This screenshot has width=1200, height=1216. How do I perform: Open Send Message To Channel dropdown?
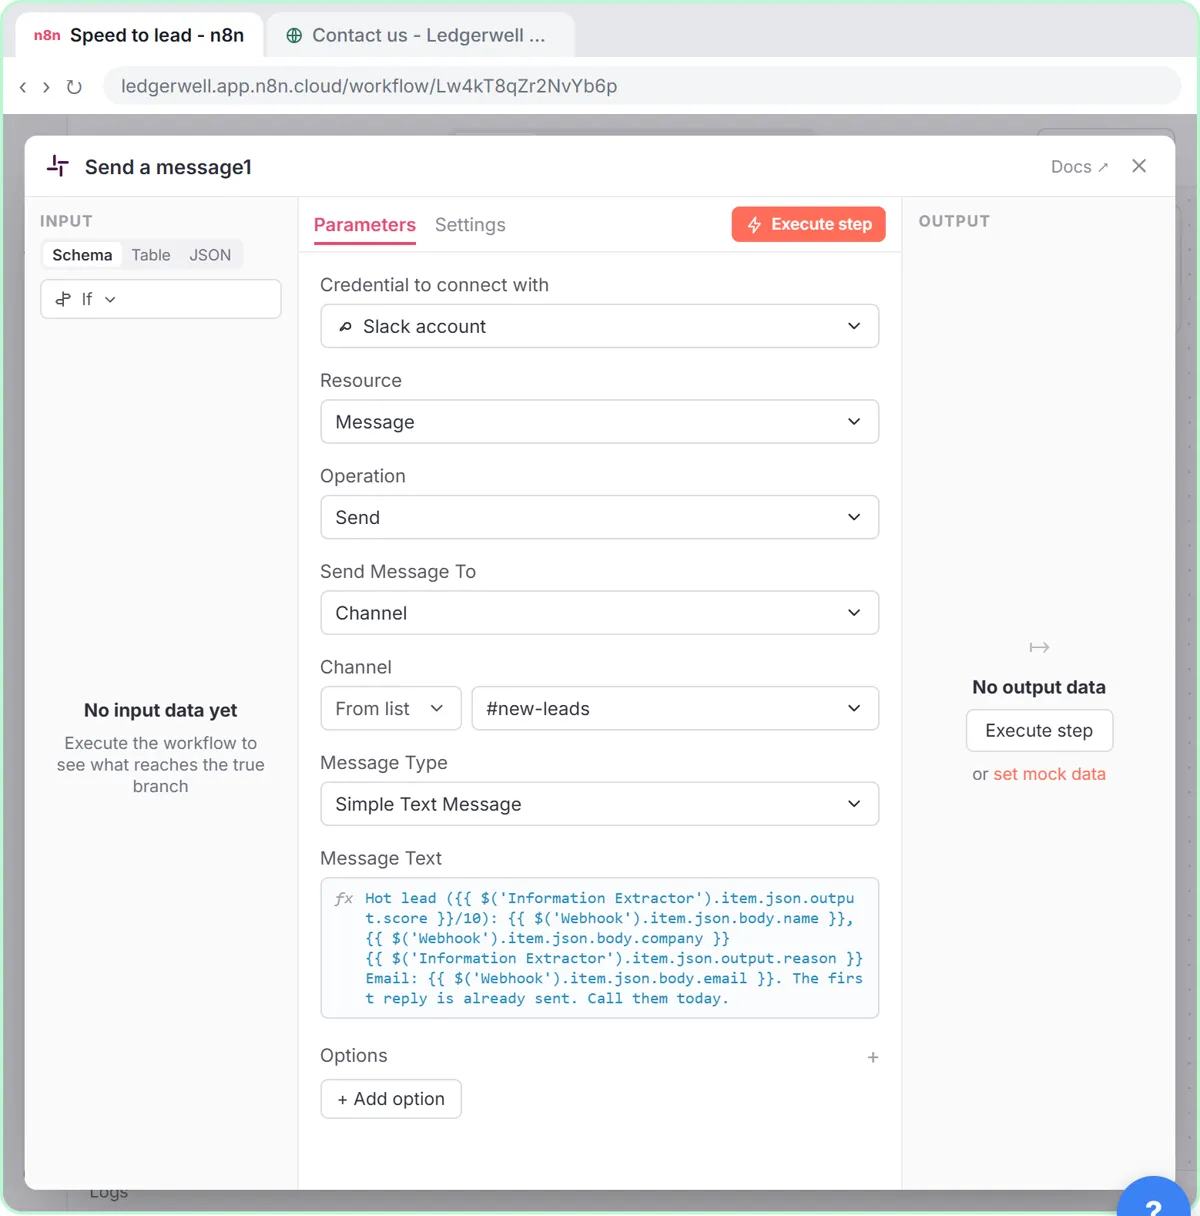[x=599, y=613]
